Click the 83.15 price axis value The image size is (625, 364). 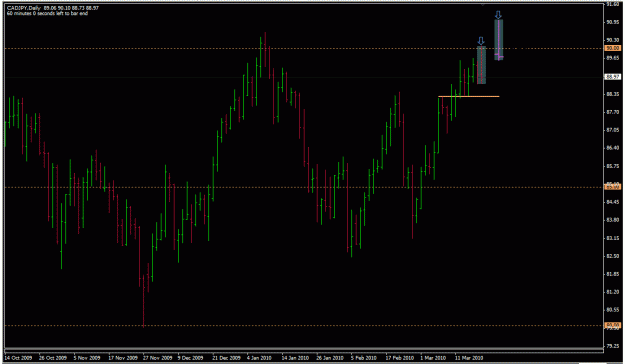613,238
